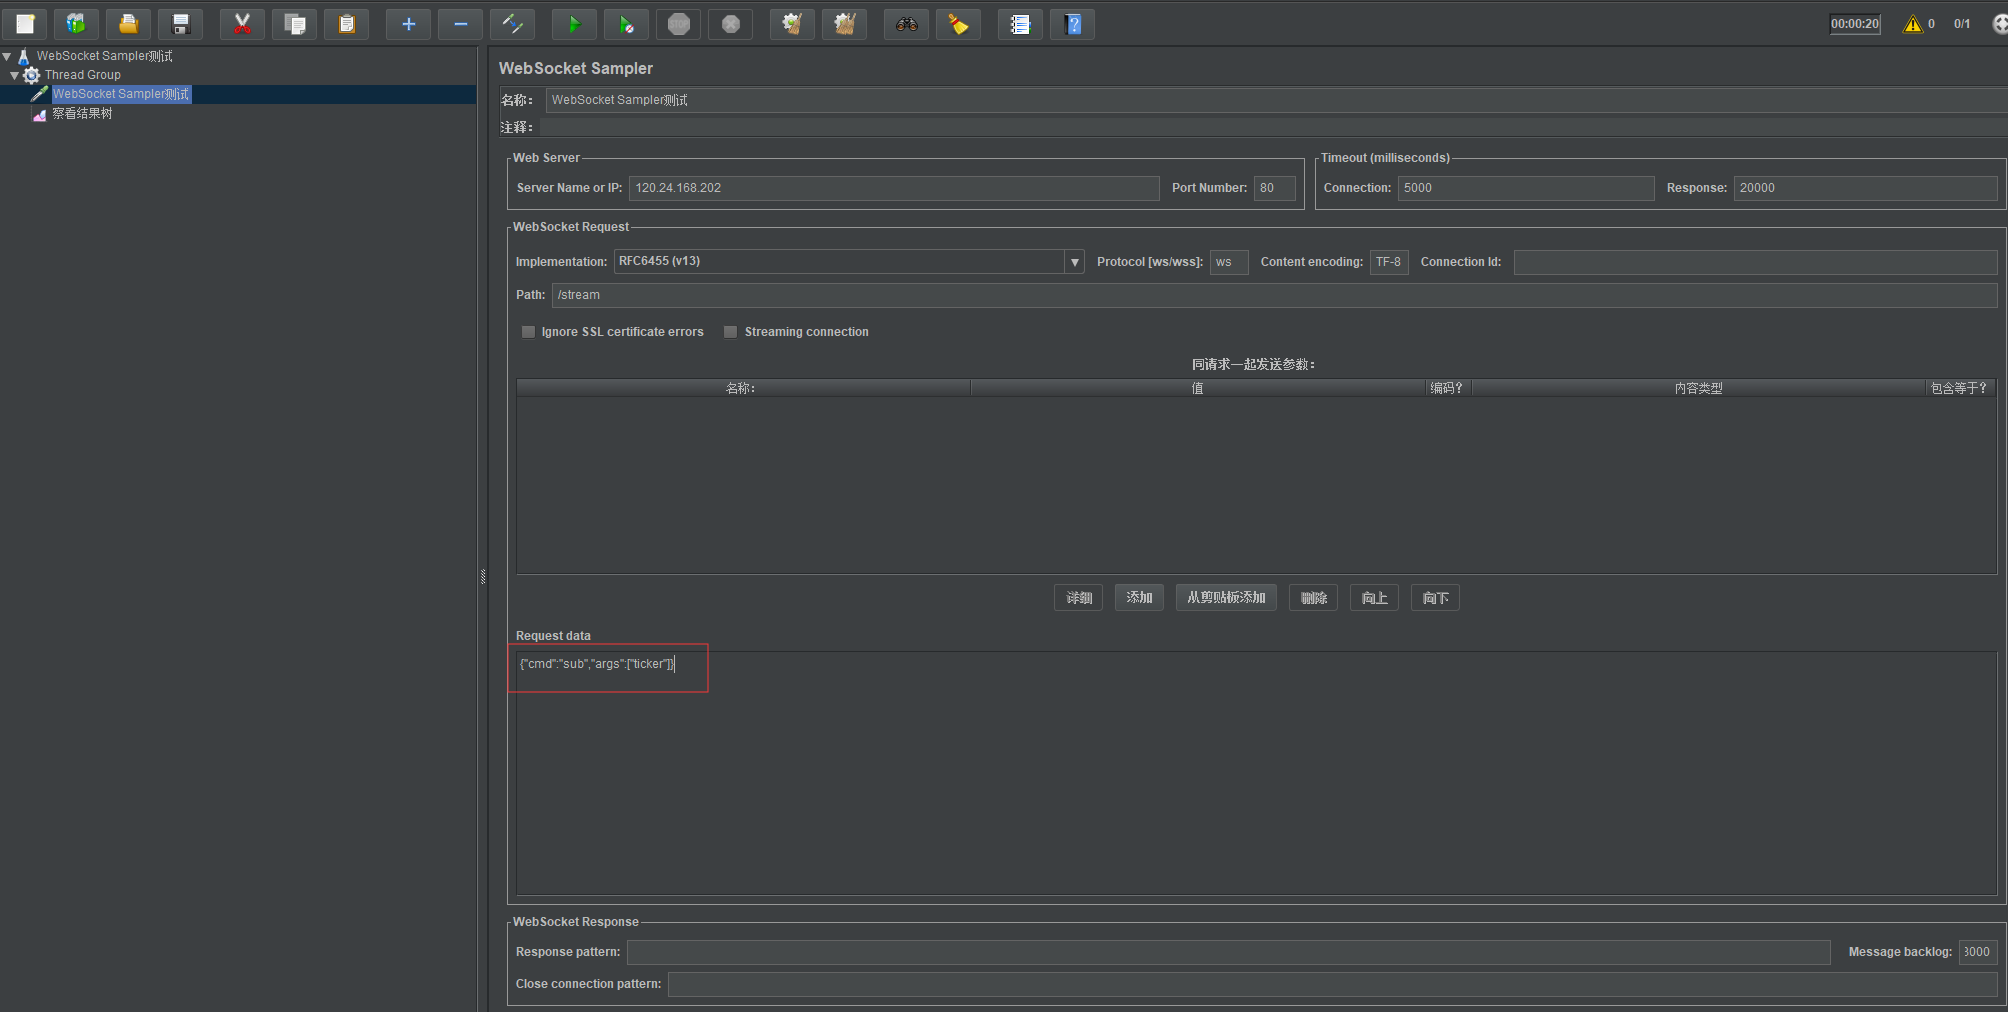Stop the running test

[679, 23]
